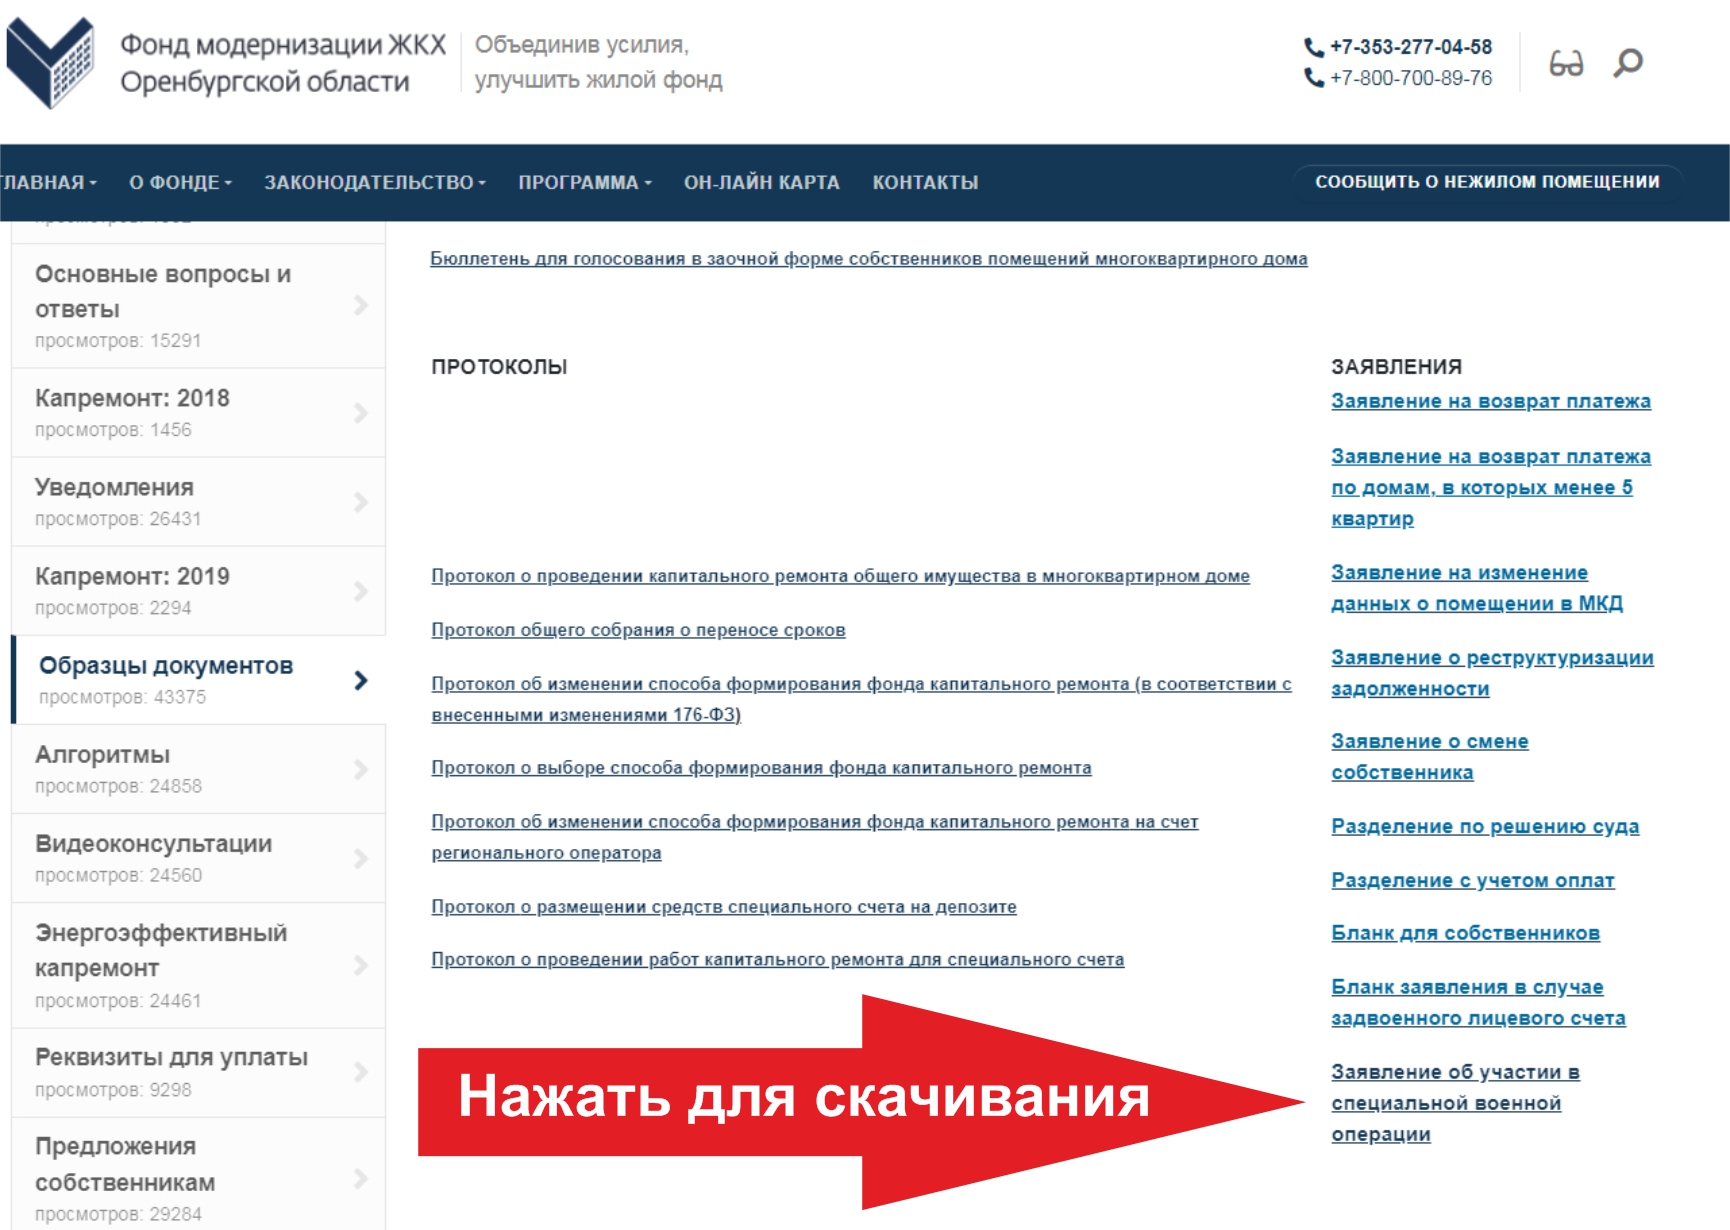This screenshot has width=1730, height=1230.
Task: Open Бланк для собственников link
Action: click(x=1466, y=933)
